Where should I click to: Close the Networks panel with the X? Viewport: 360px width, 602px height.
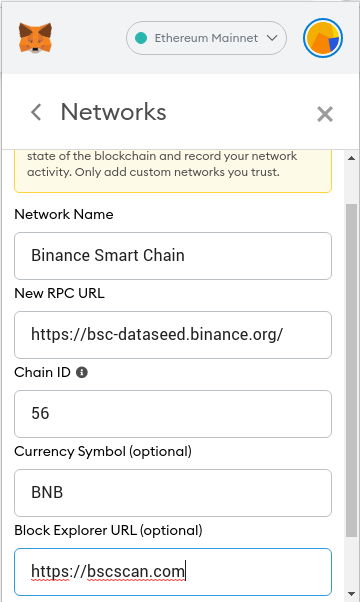click(x=325, y=114)
